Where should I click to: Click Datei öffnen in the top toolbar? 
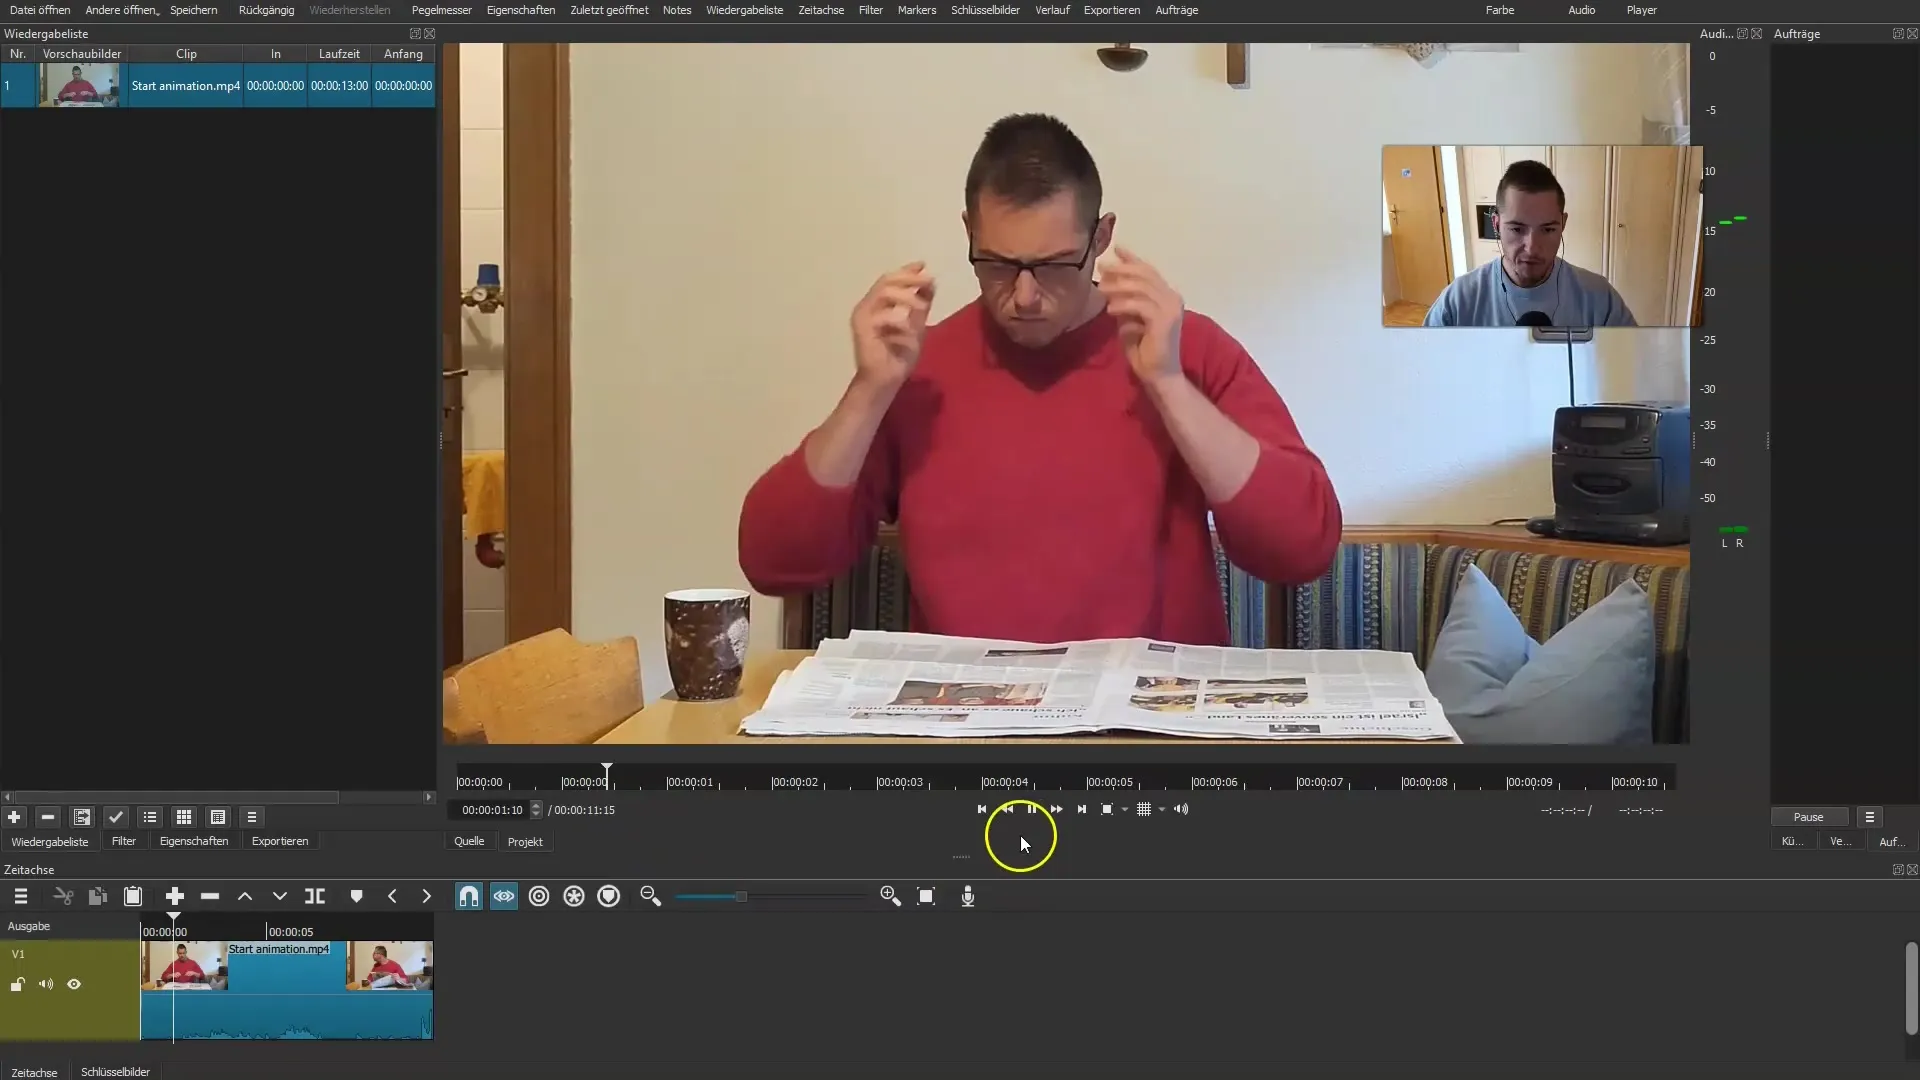pyautogui.click(x=40, y=10)
